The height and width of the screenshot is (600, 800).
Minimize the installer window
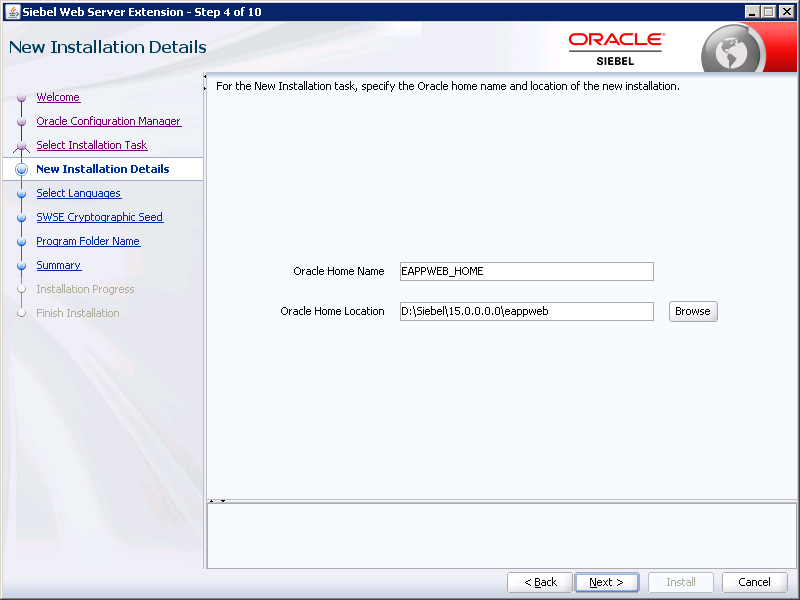752,12
